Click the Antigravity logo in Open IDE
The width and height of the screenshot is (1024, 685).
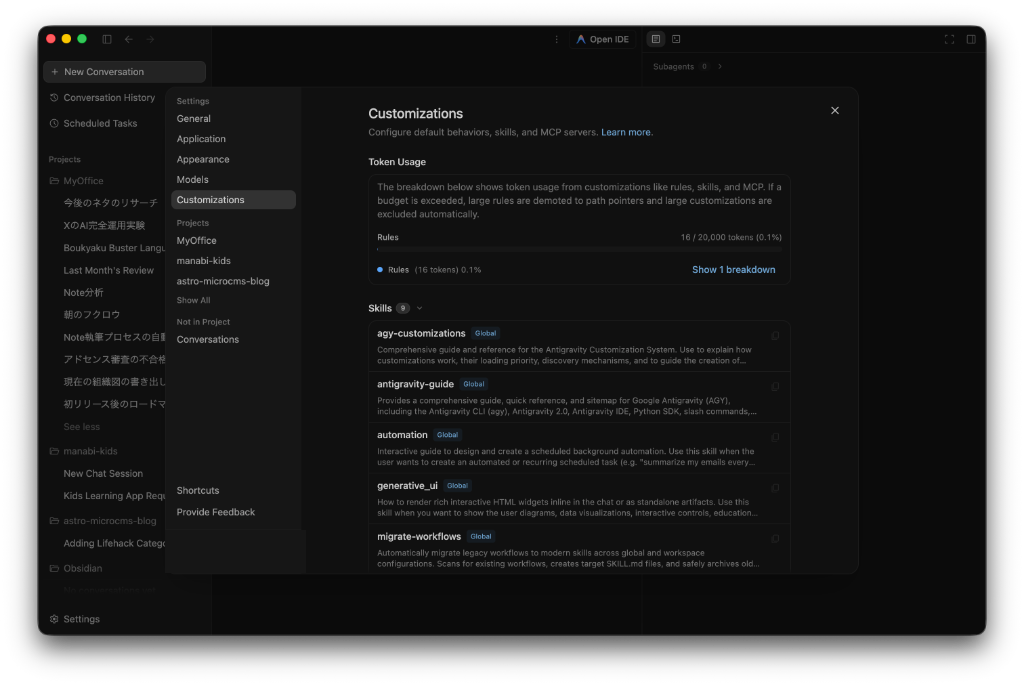pyautogui.click(x=581, y=39)
